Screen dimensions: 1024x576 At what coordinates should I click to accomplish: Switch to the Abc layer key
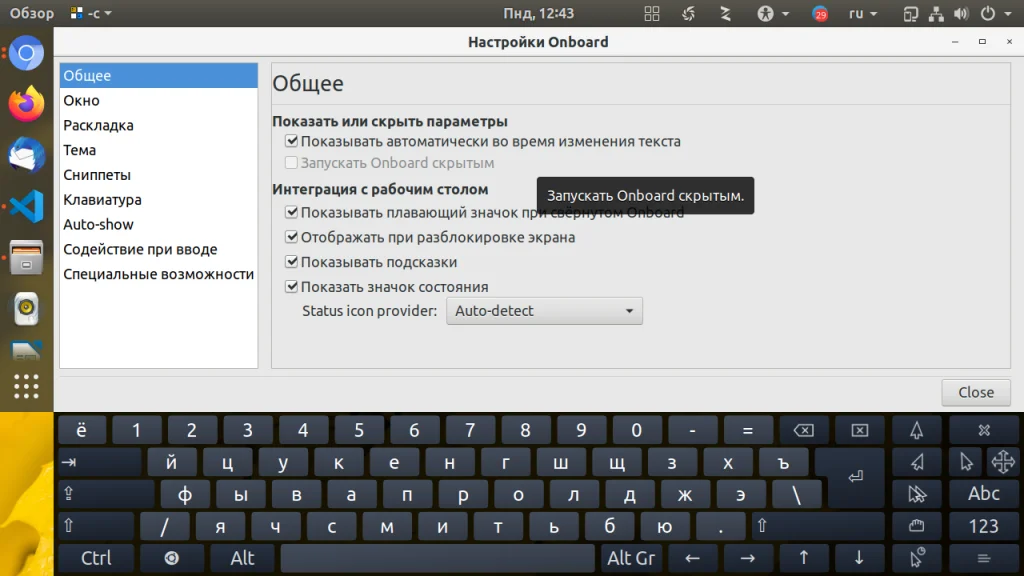(x=984, y=494)
